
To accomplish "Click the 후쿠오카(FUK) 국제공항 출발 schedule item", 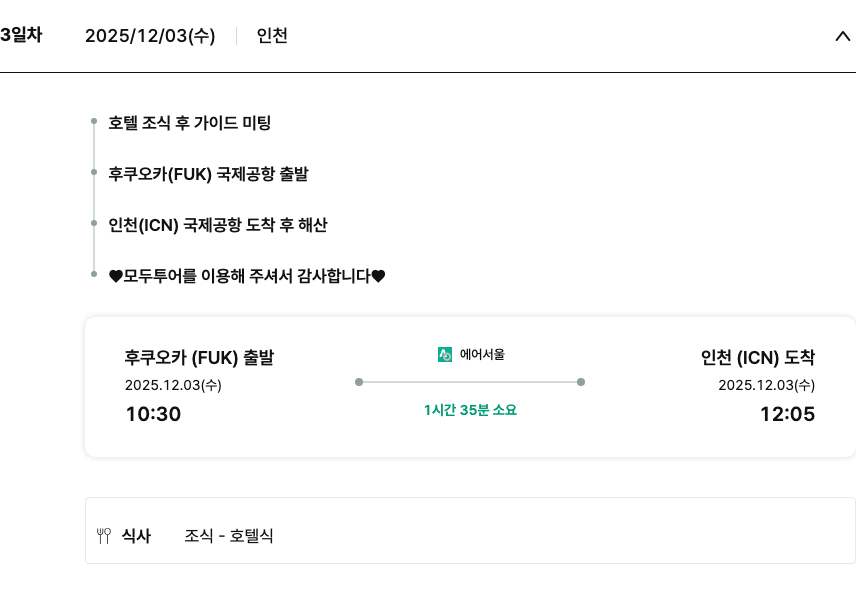I will point(208,174).
